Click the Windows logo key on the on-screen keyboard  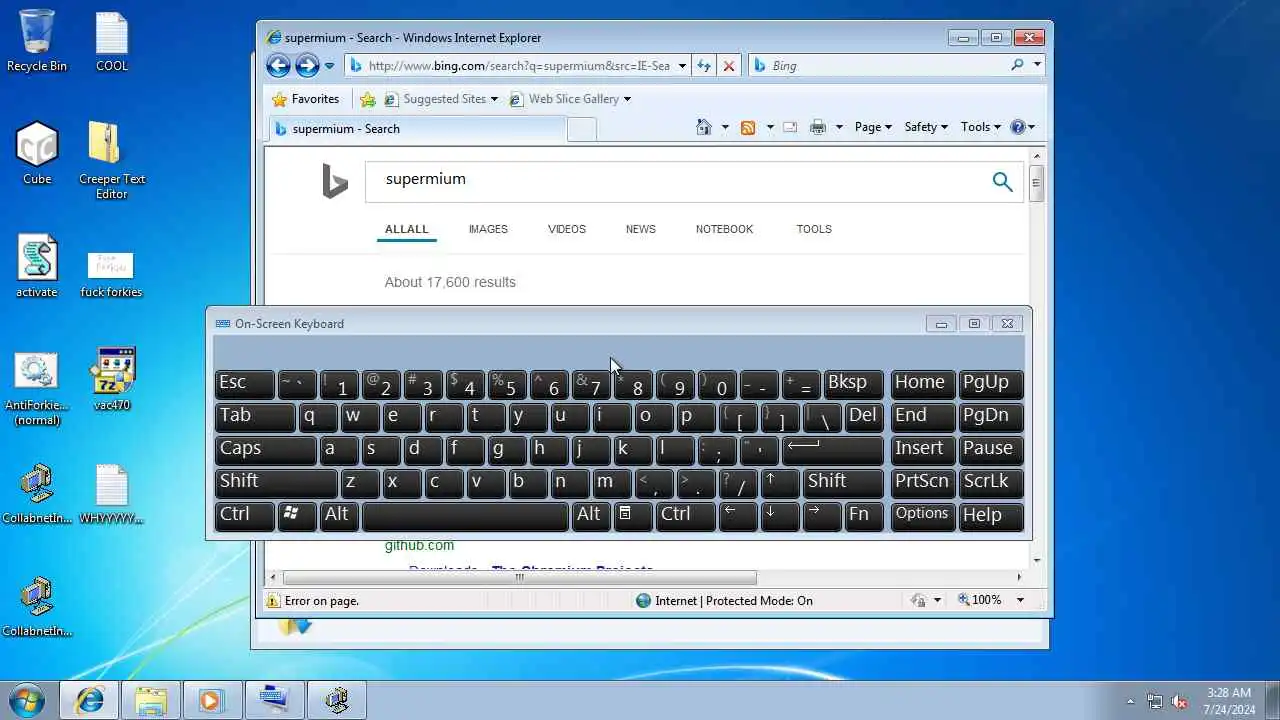pos(297,515)
